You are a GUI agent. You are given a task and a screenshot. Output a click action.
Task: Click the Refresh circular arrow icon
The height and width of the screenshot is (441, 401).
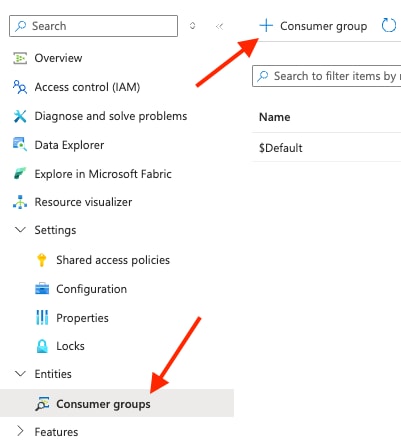tap(389, 25)
